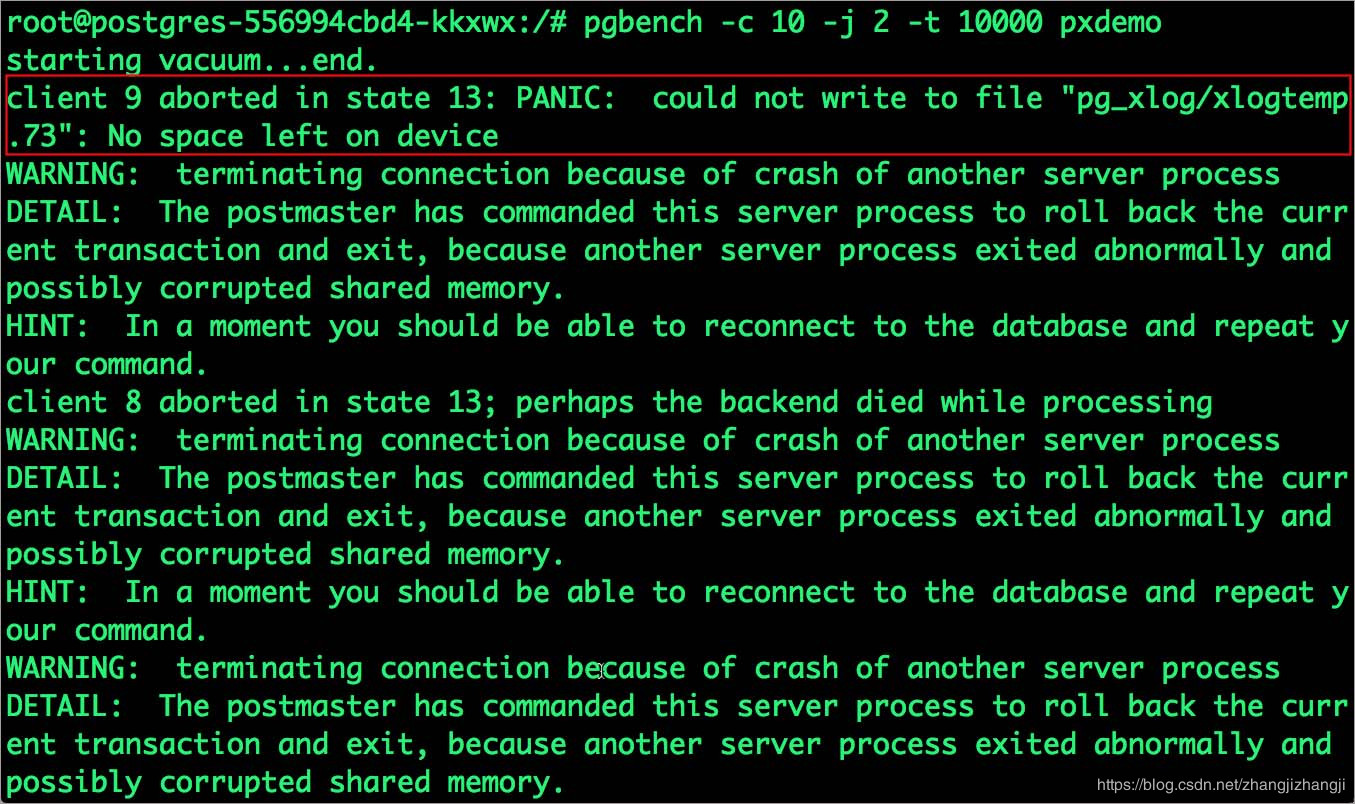
Task: Click the root@postgres shell prompt
Action: click(x=293, y=22)
